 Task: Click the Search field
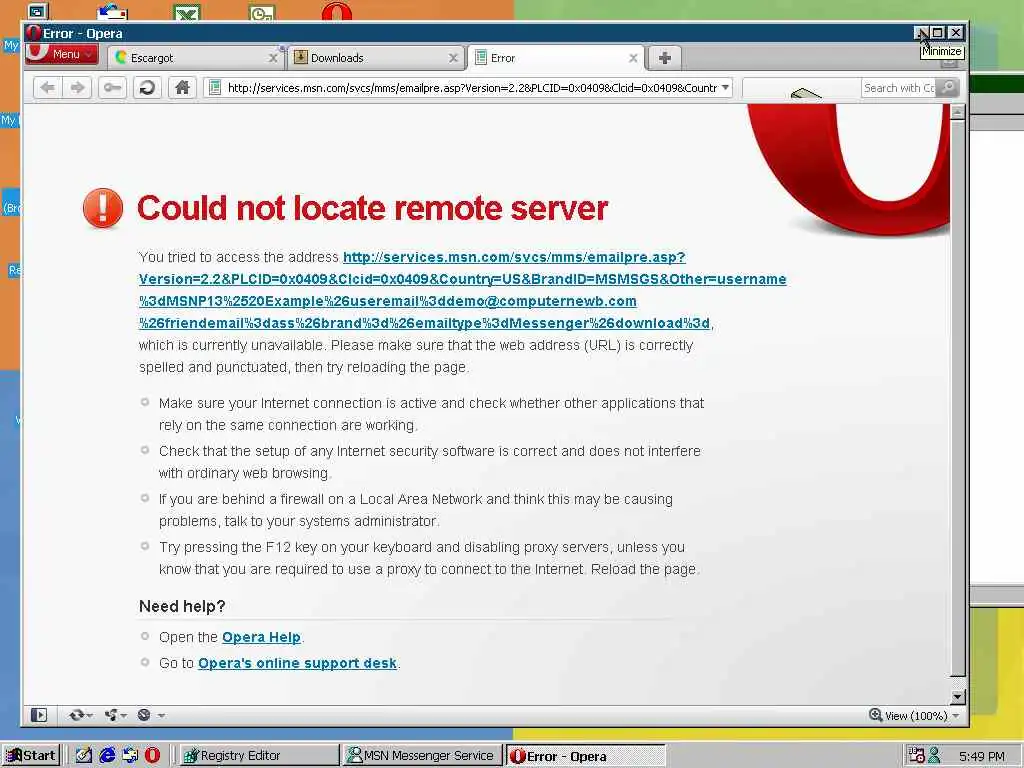point(898,88)
